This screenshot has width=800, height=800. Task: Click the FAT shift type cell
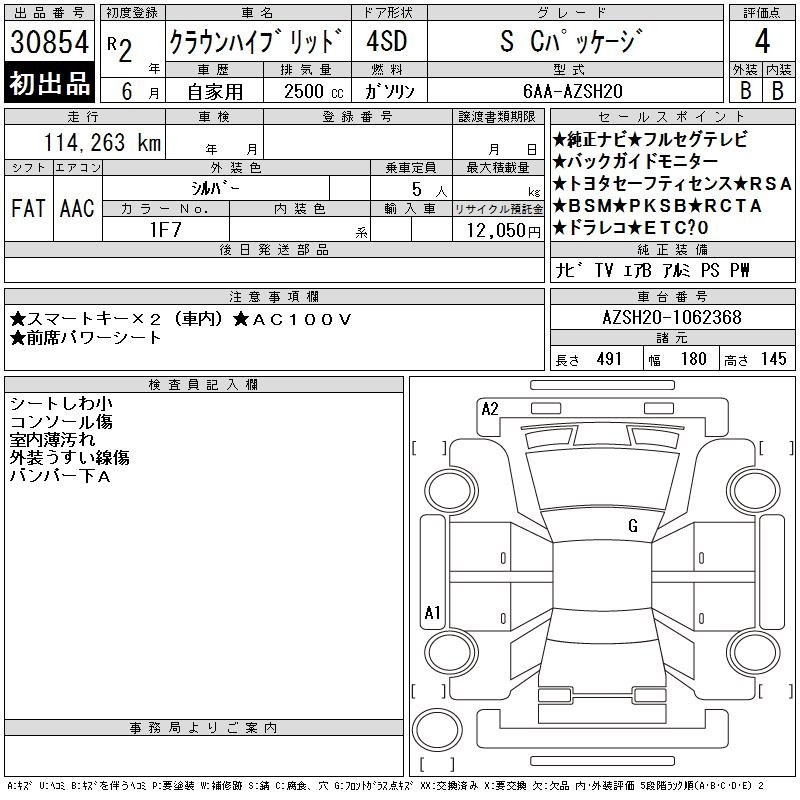click(29, 208)
